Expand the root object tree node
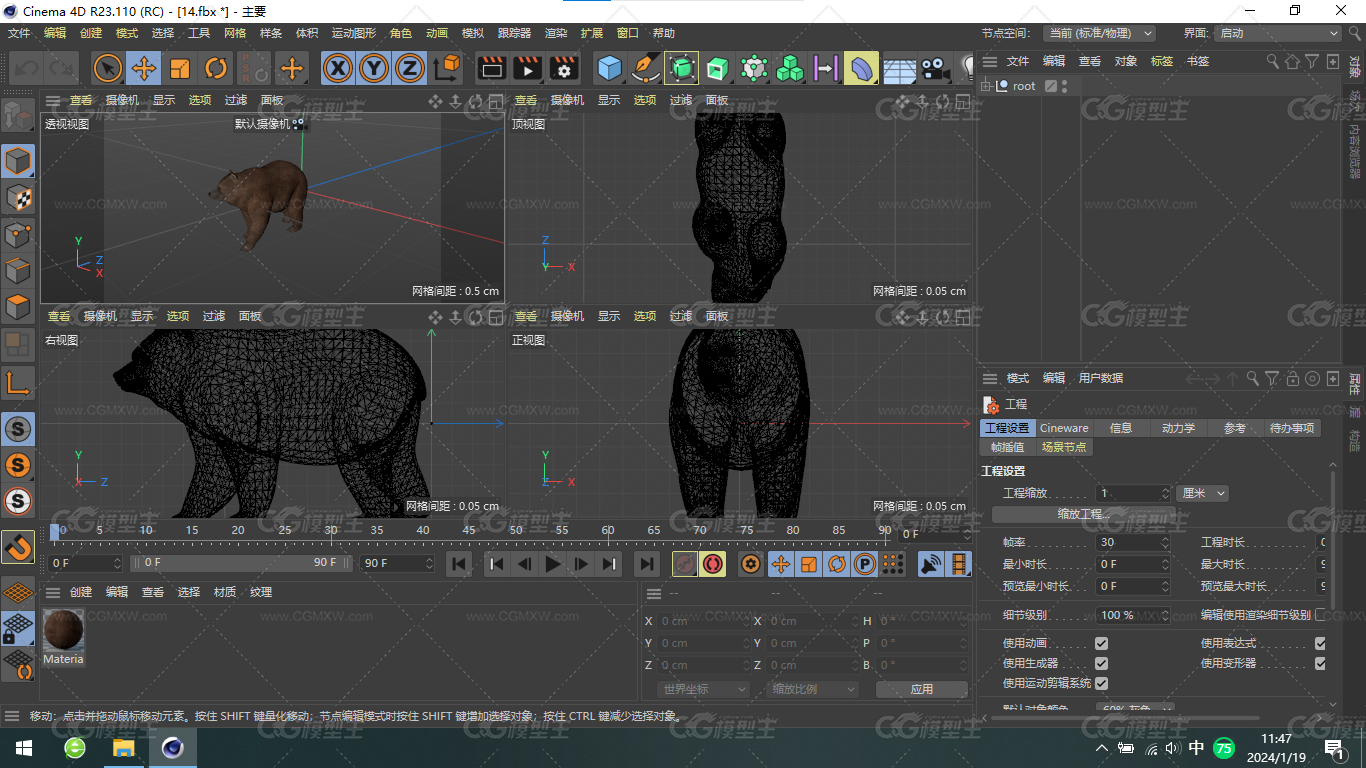Image resolution: width=1366 pixels, height=768 pixels. point(987,86)
